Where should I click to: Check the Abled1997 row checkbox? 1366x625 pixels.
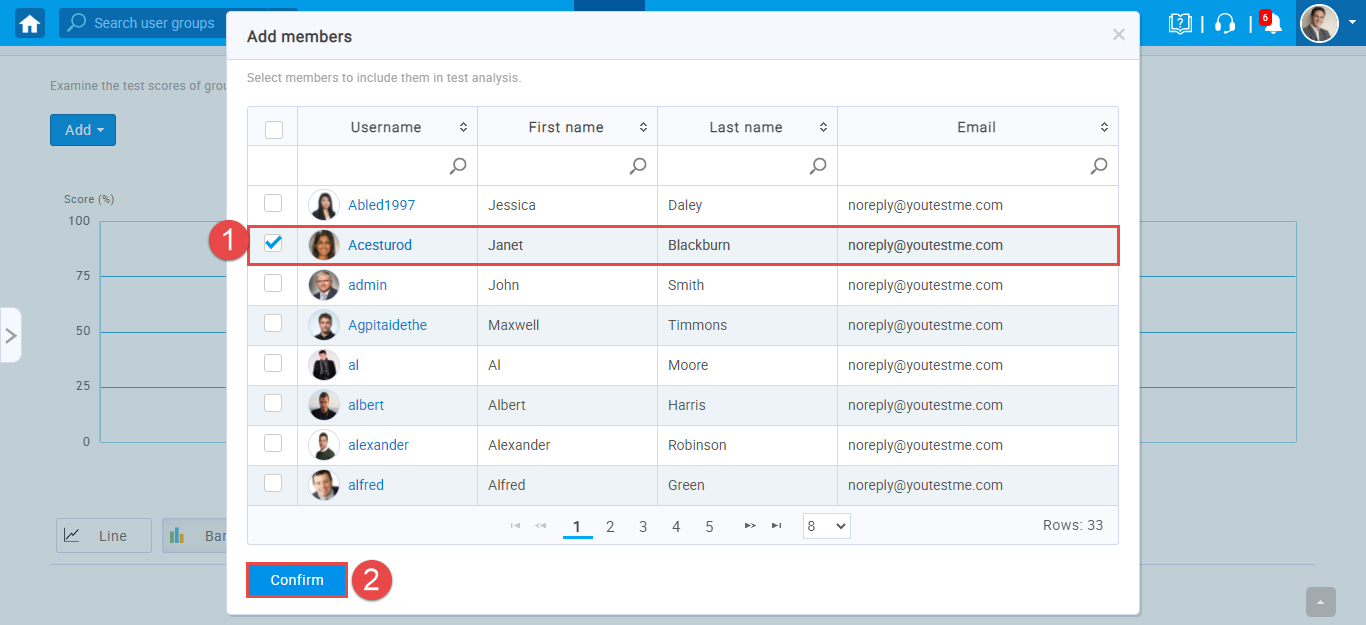click(273, 204)
